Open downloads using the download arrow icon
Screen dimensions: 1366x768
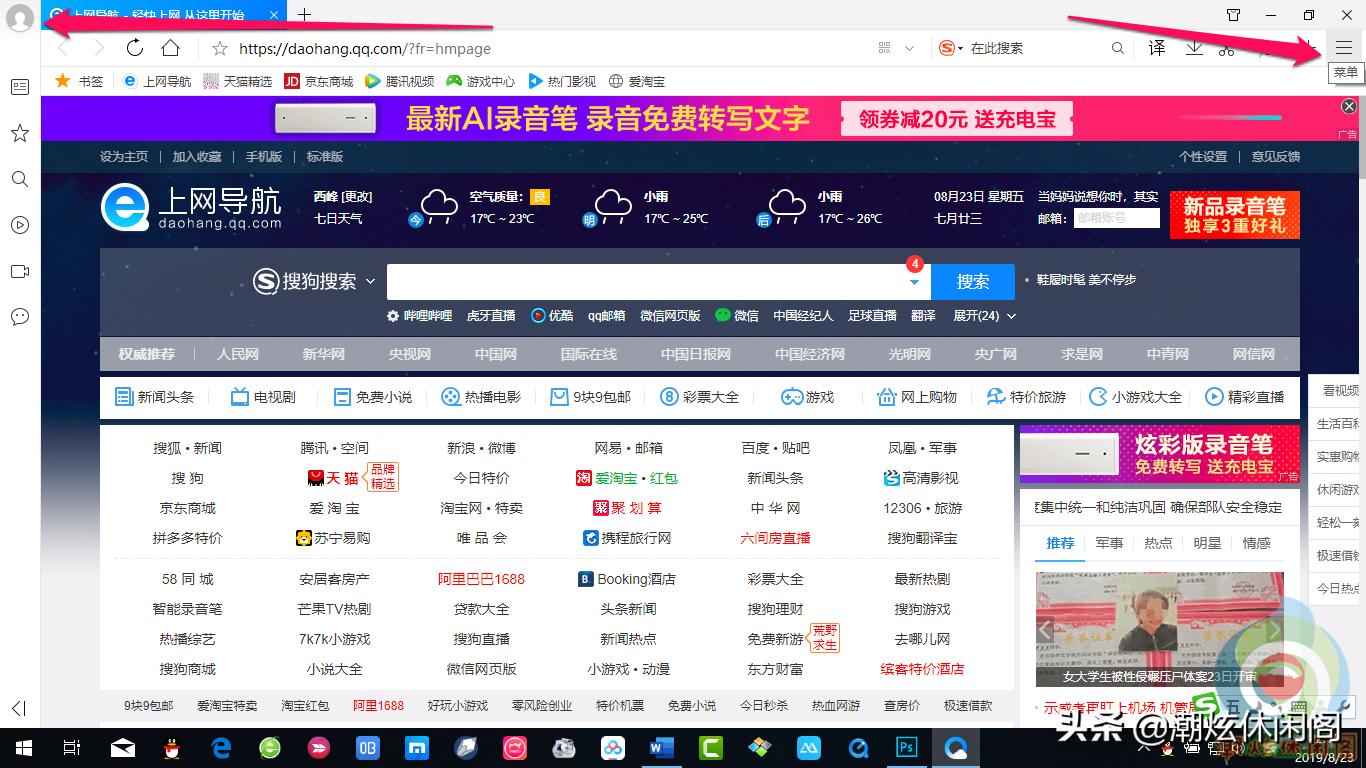coord(1193,47)
